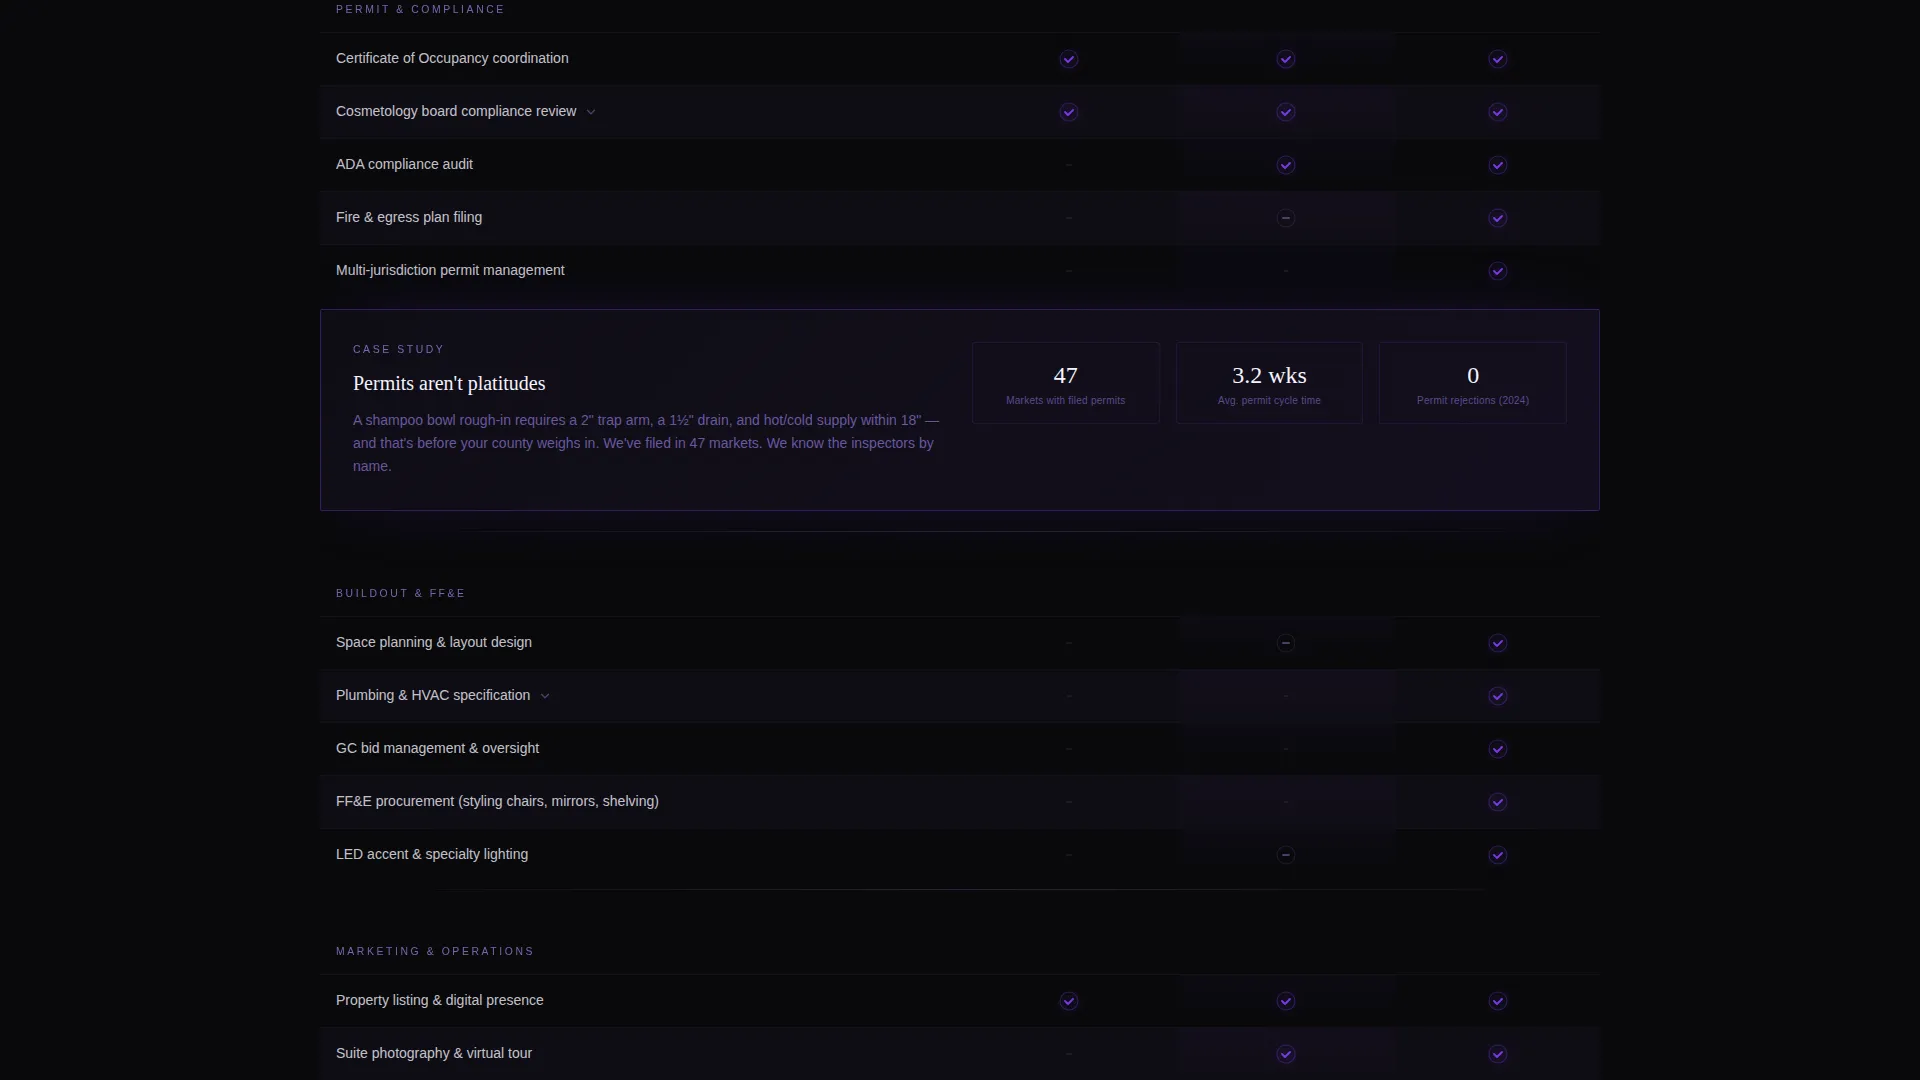Expand Plumbing & HVAC specification chevron
The width and height of the screenshot is (1920, 1080).
click(x=545, y=696)
